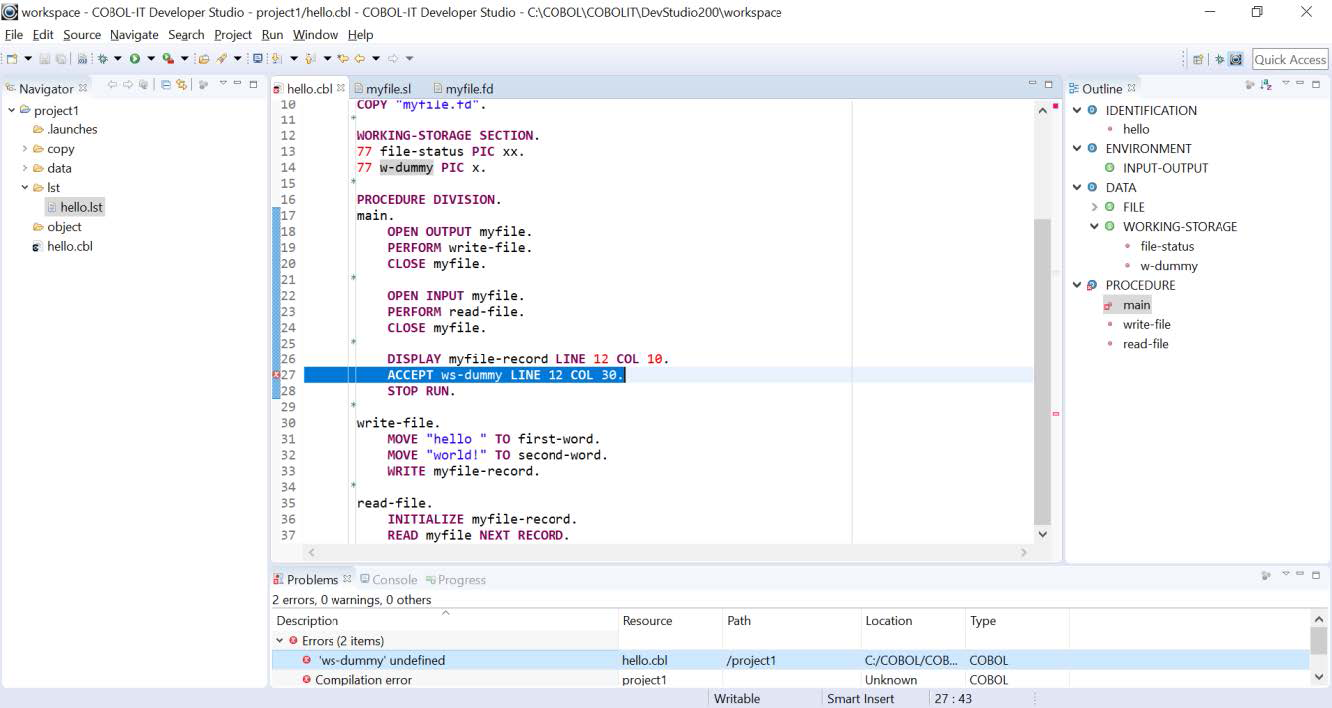The height and width of the screenshot is (708, 1332).
Task: Toggle the Problems view filter
Action: pos(1266,575)
